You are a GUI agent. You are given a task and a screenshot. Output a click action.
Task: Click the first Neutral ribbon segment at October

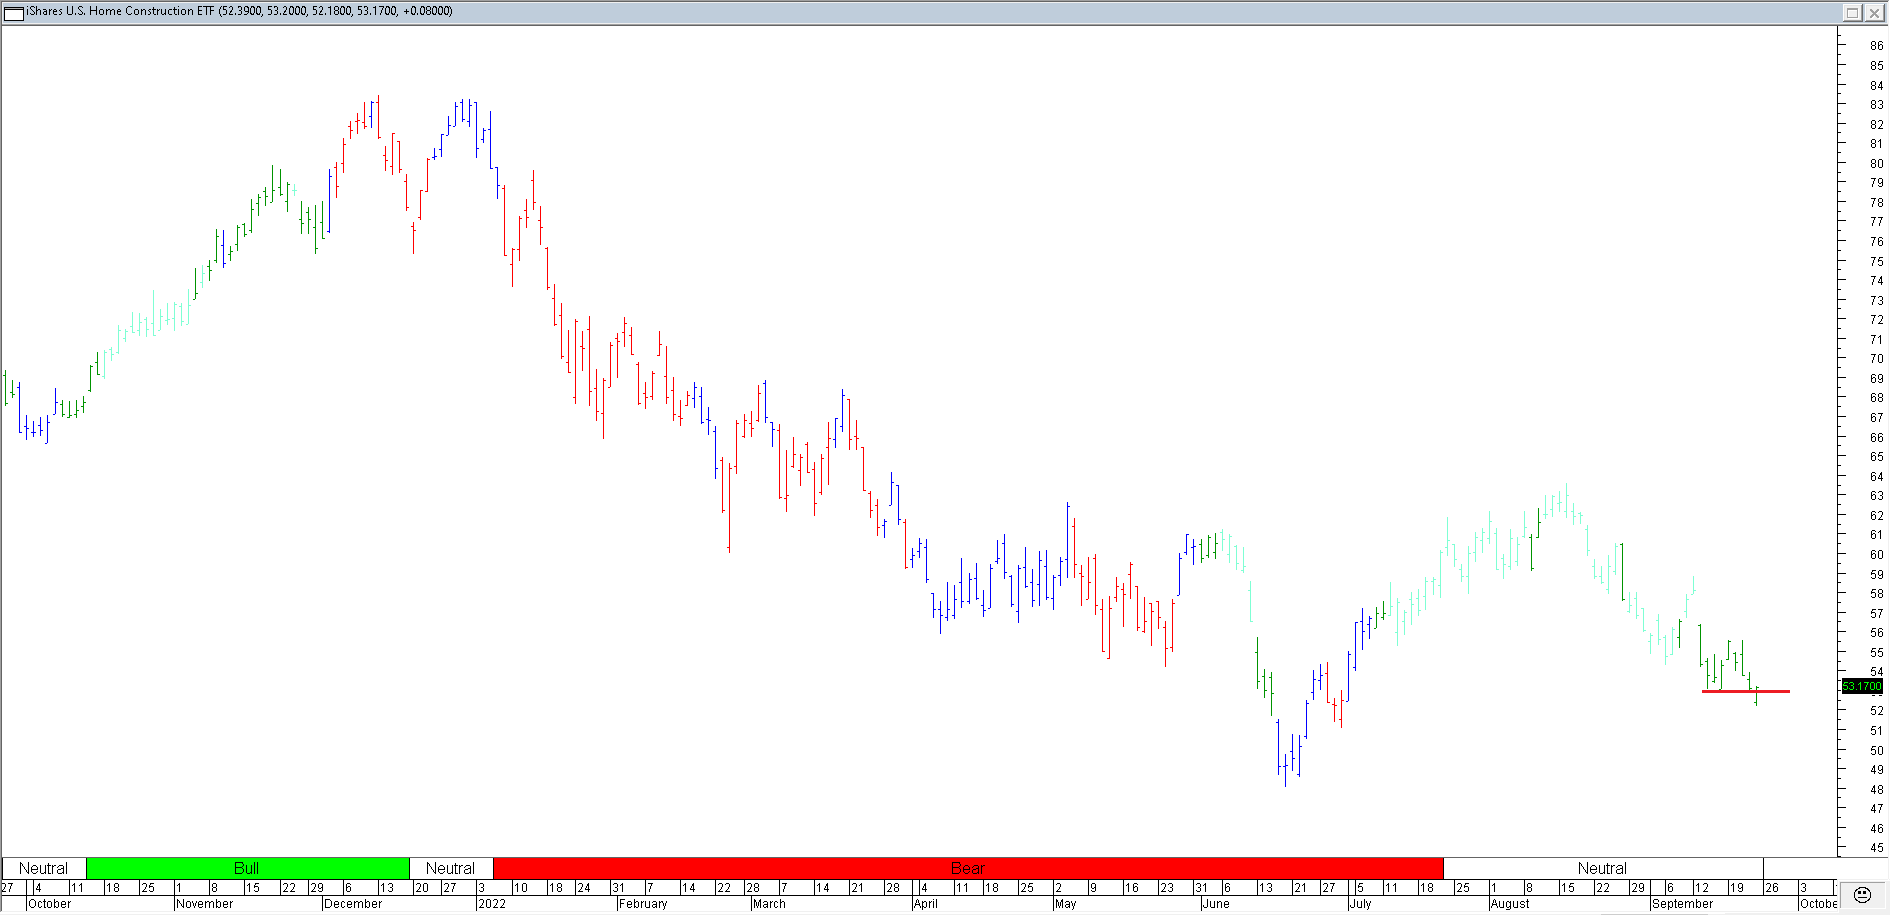coord(43,868)
